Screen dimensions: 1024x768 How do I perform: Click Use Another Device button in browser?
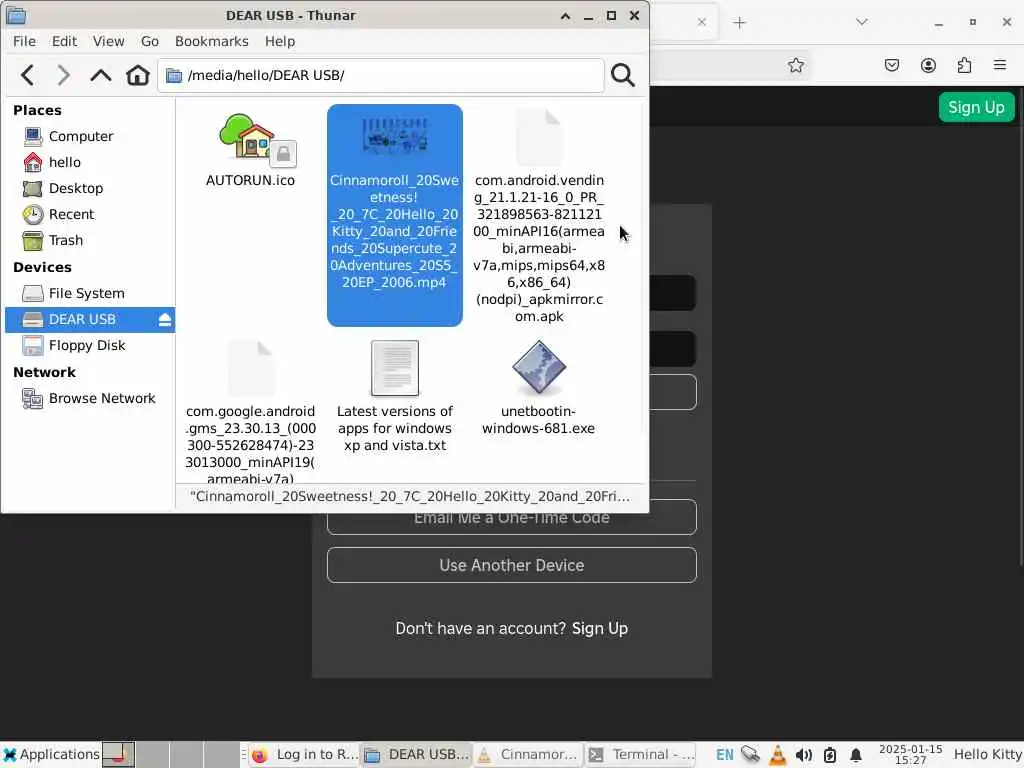click(x=512, y=565)
